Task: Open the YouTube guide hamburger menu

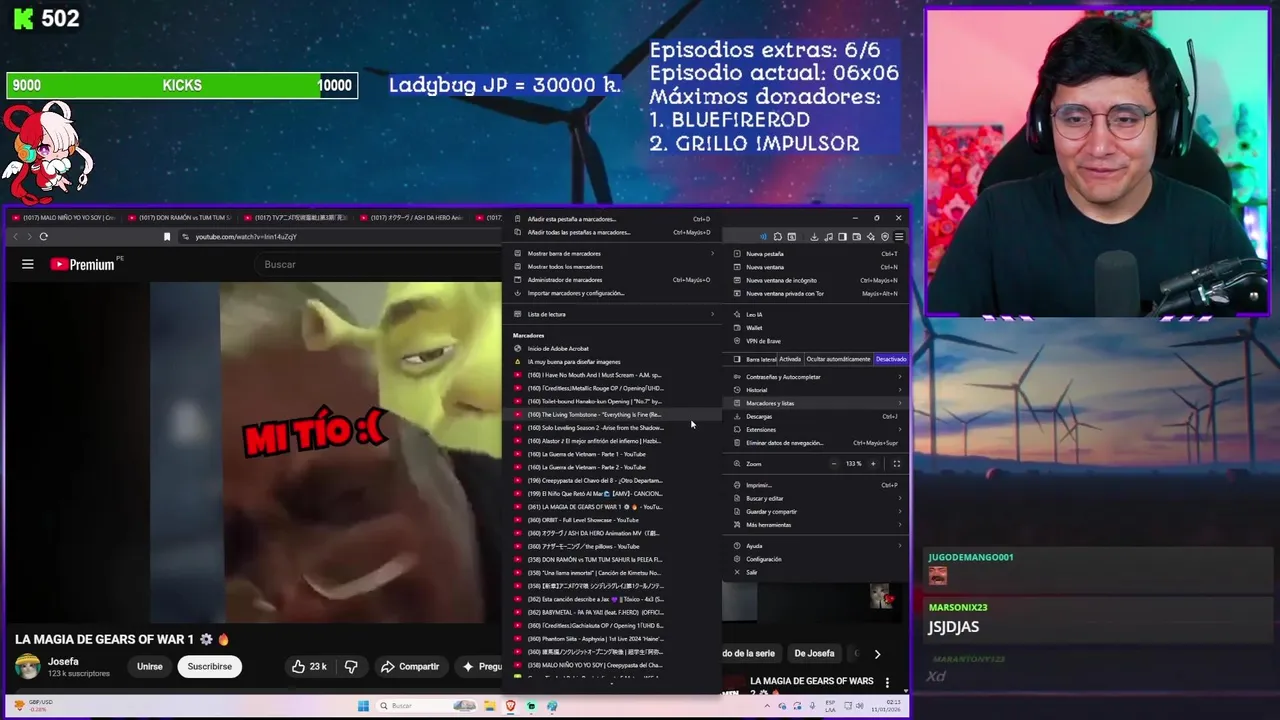Action: (28, 264)
